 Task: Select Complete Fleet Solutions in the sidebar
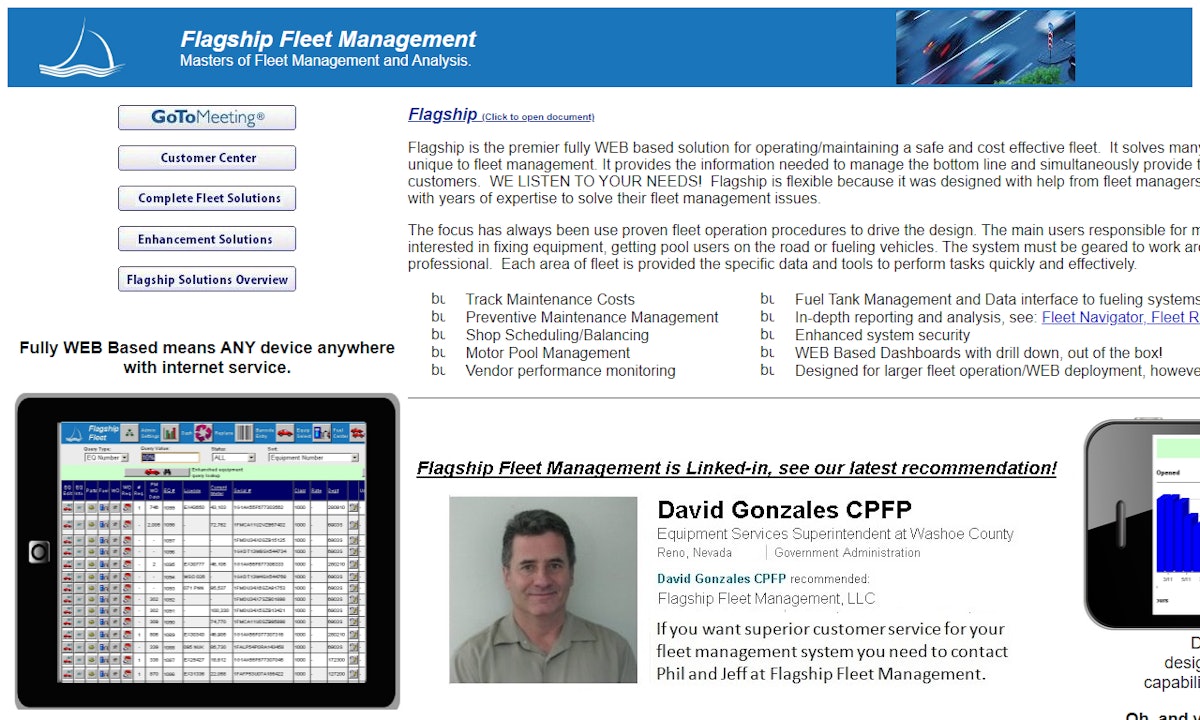[x=207, y=198]
